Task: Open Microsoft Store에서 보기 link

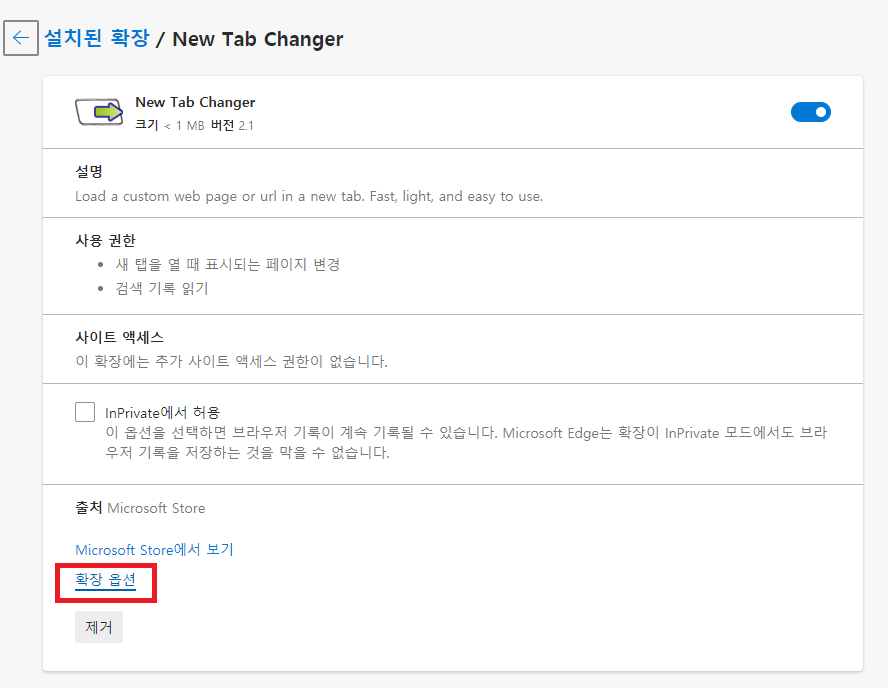Action: pos(155,549)
